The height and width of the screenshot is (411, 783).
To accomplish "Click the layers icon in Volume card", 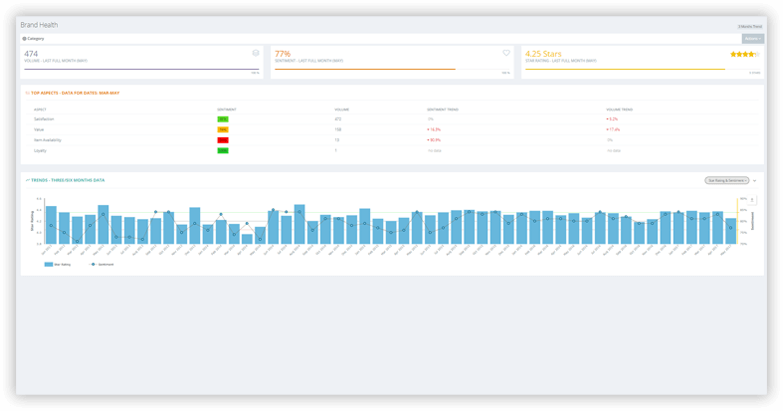I will click(x=256, y=53).
